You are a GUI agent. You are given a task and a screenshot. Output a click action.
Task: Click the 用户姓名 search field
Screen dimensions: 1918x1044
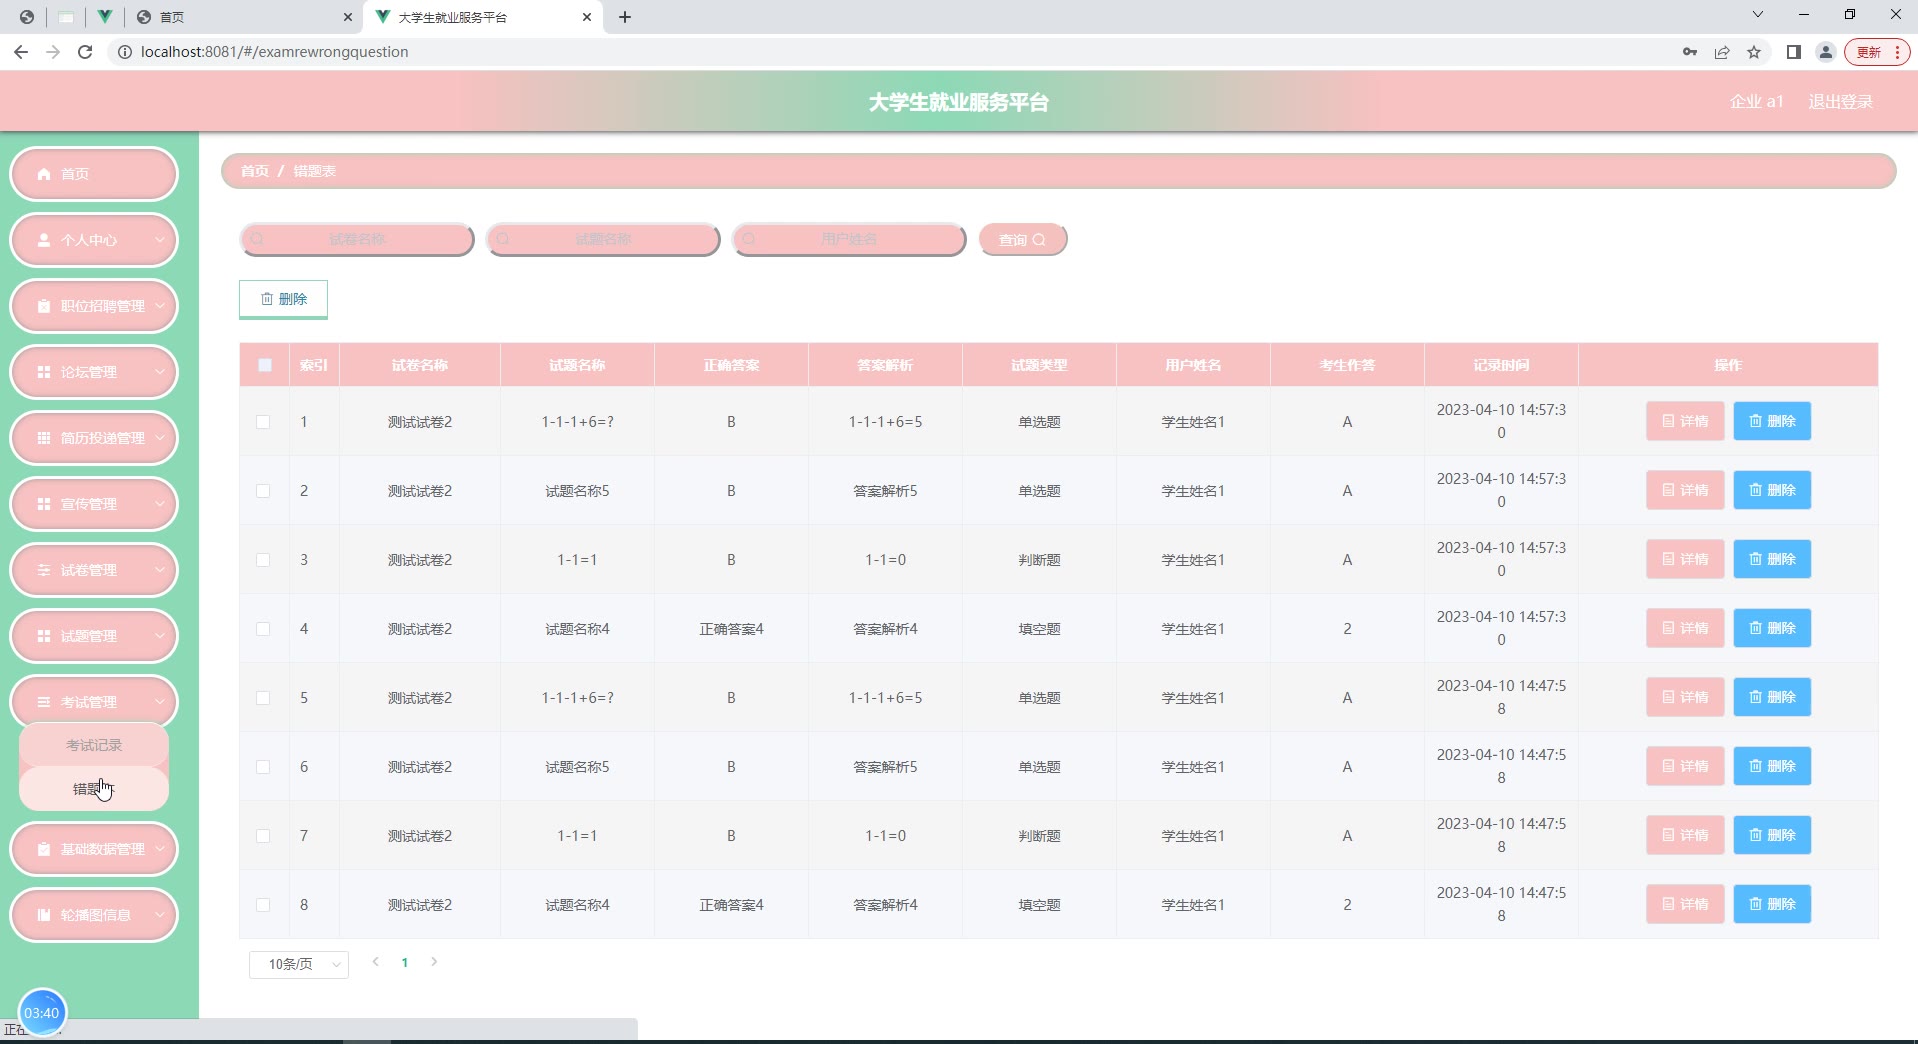tap(849, 240)
